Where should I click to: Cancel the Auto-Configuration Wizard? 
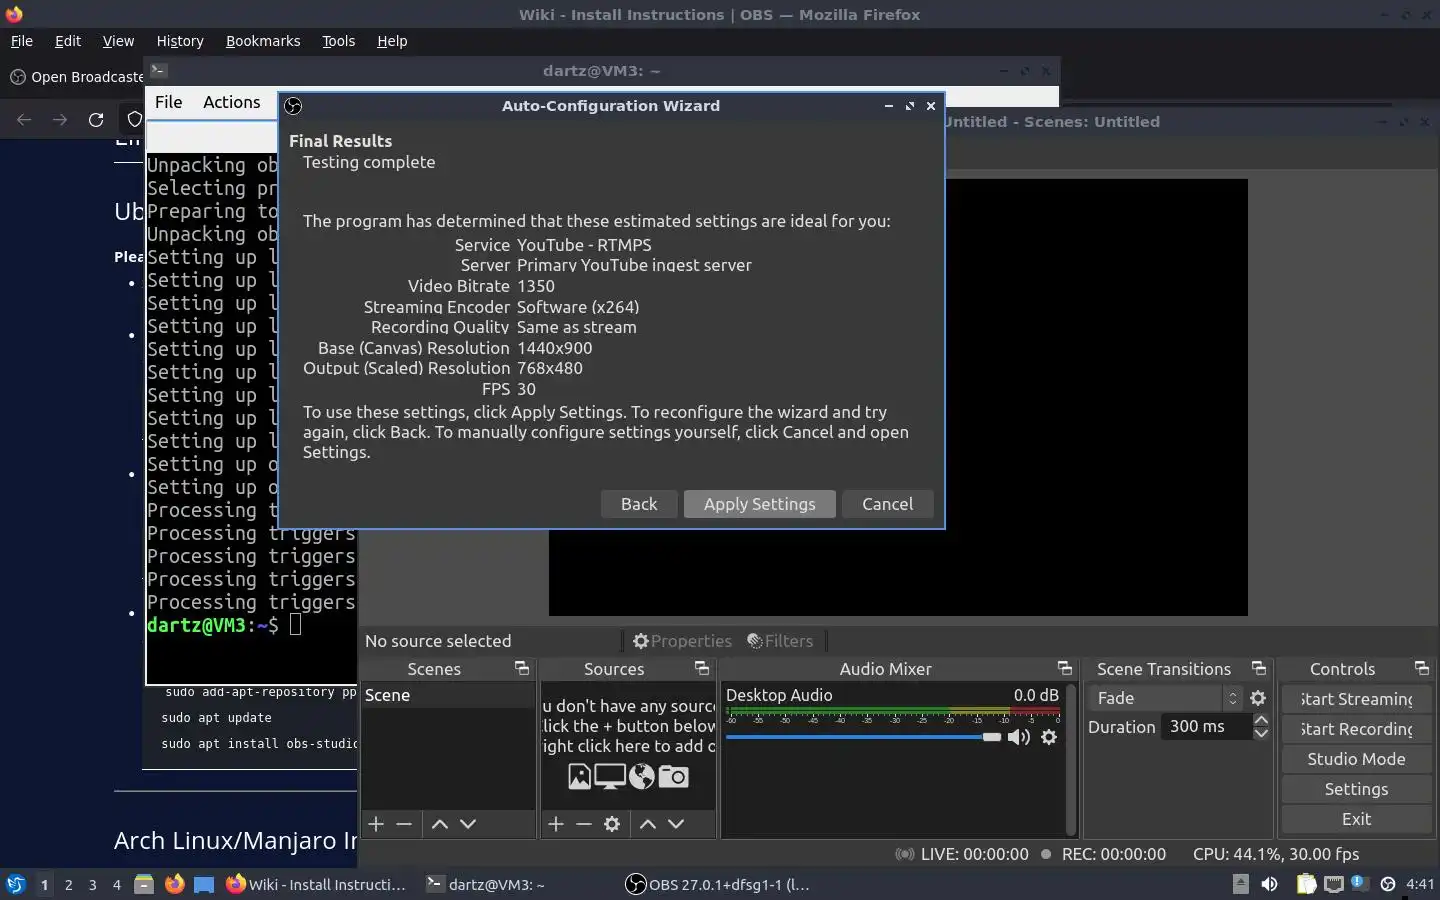pos(887,504)
